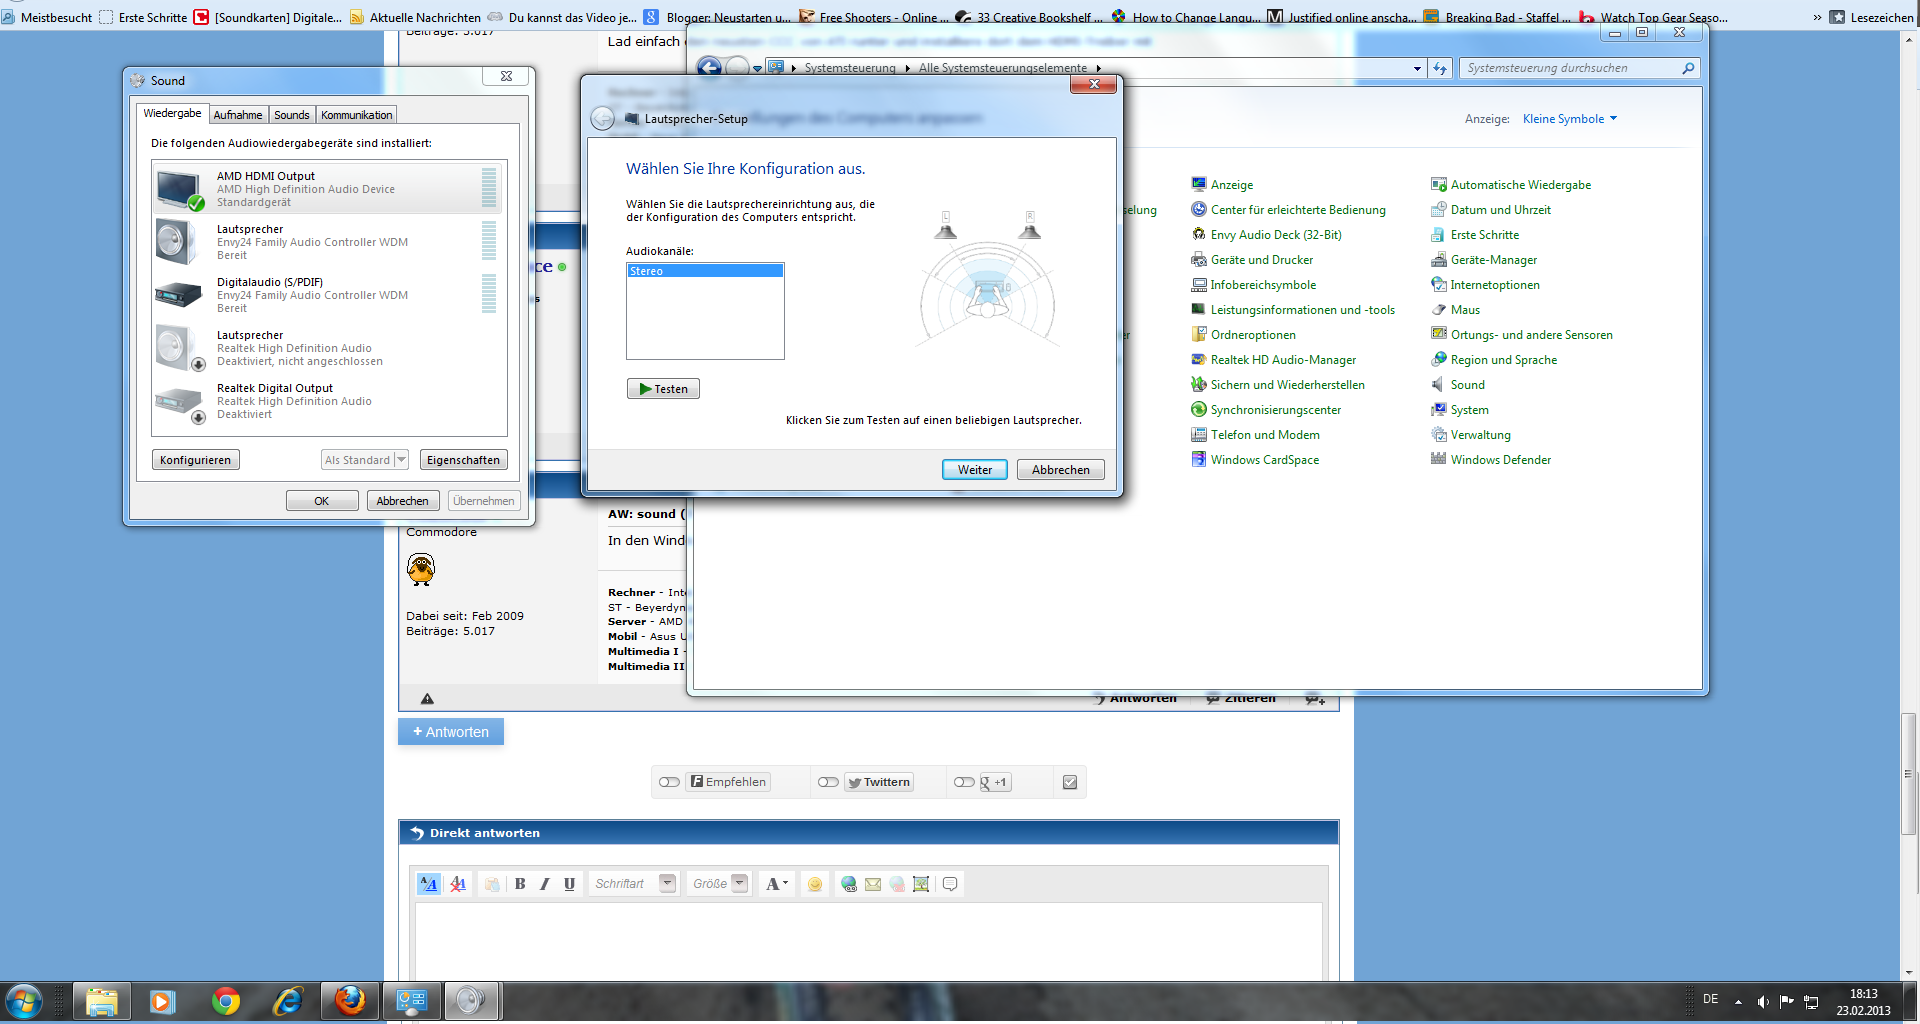Refresh control panel address bar

click(x=1440, y=68)
